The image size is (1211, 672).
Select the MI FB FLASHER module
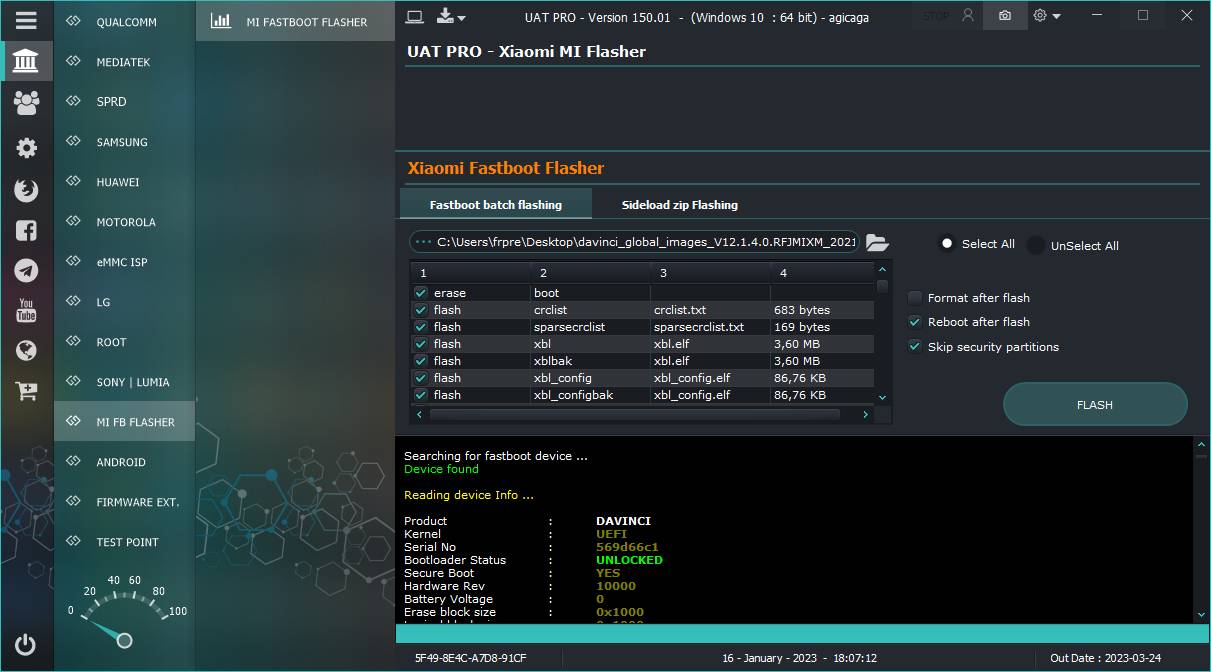(x=125, y=422)
